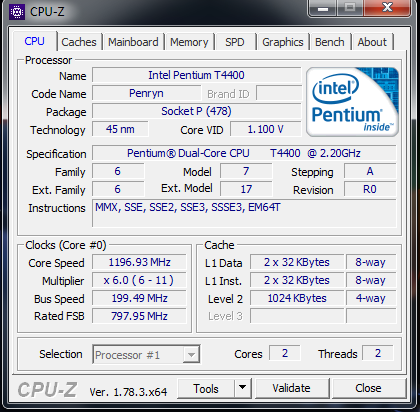Open the About tab
The image size is (420, 412).
point(372,42)
